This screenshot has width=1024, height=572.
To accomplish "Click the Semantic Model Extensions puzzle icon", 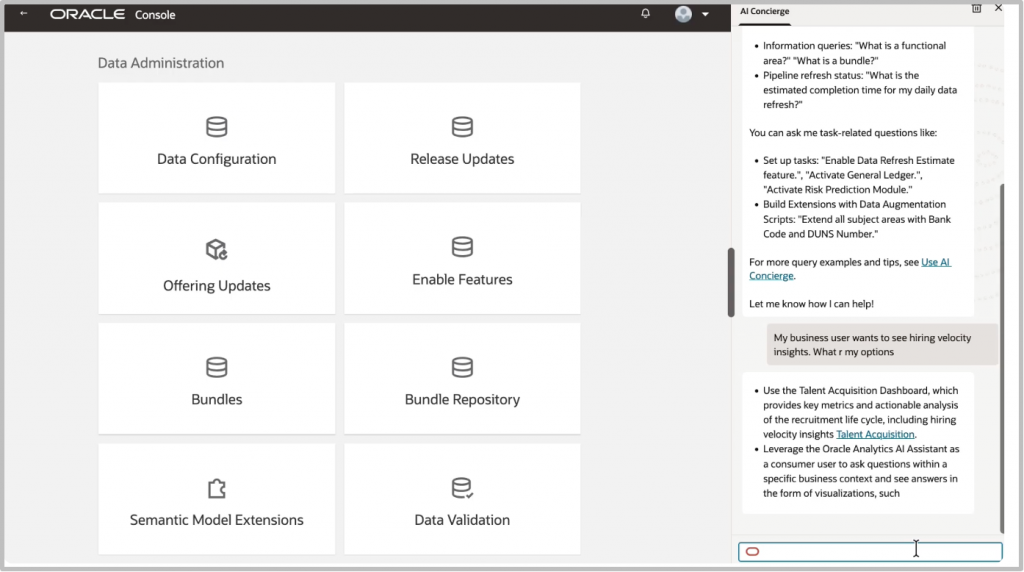I will coord(216,488).
